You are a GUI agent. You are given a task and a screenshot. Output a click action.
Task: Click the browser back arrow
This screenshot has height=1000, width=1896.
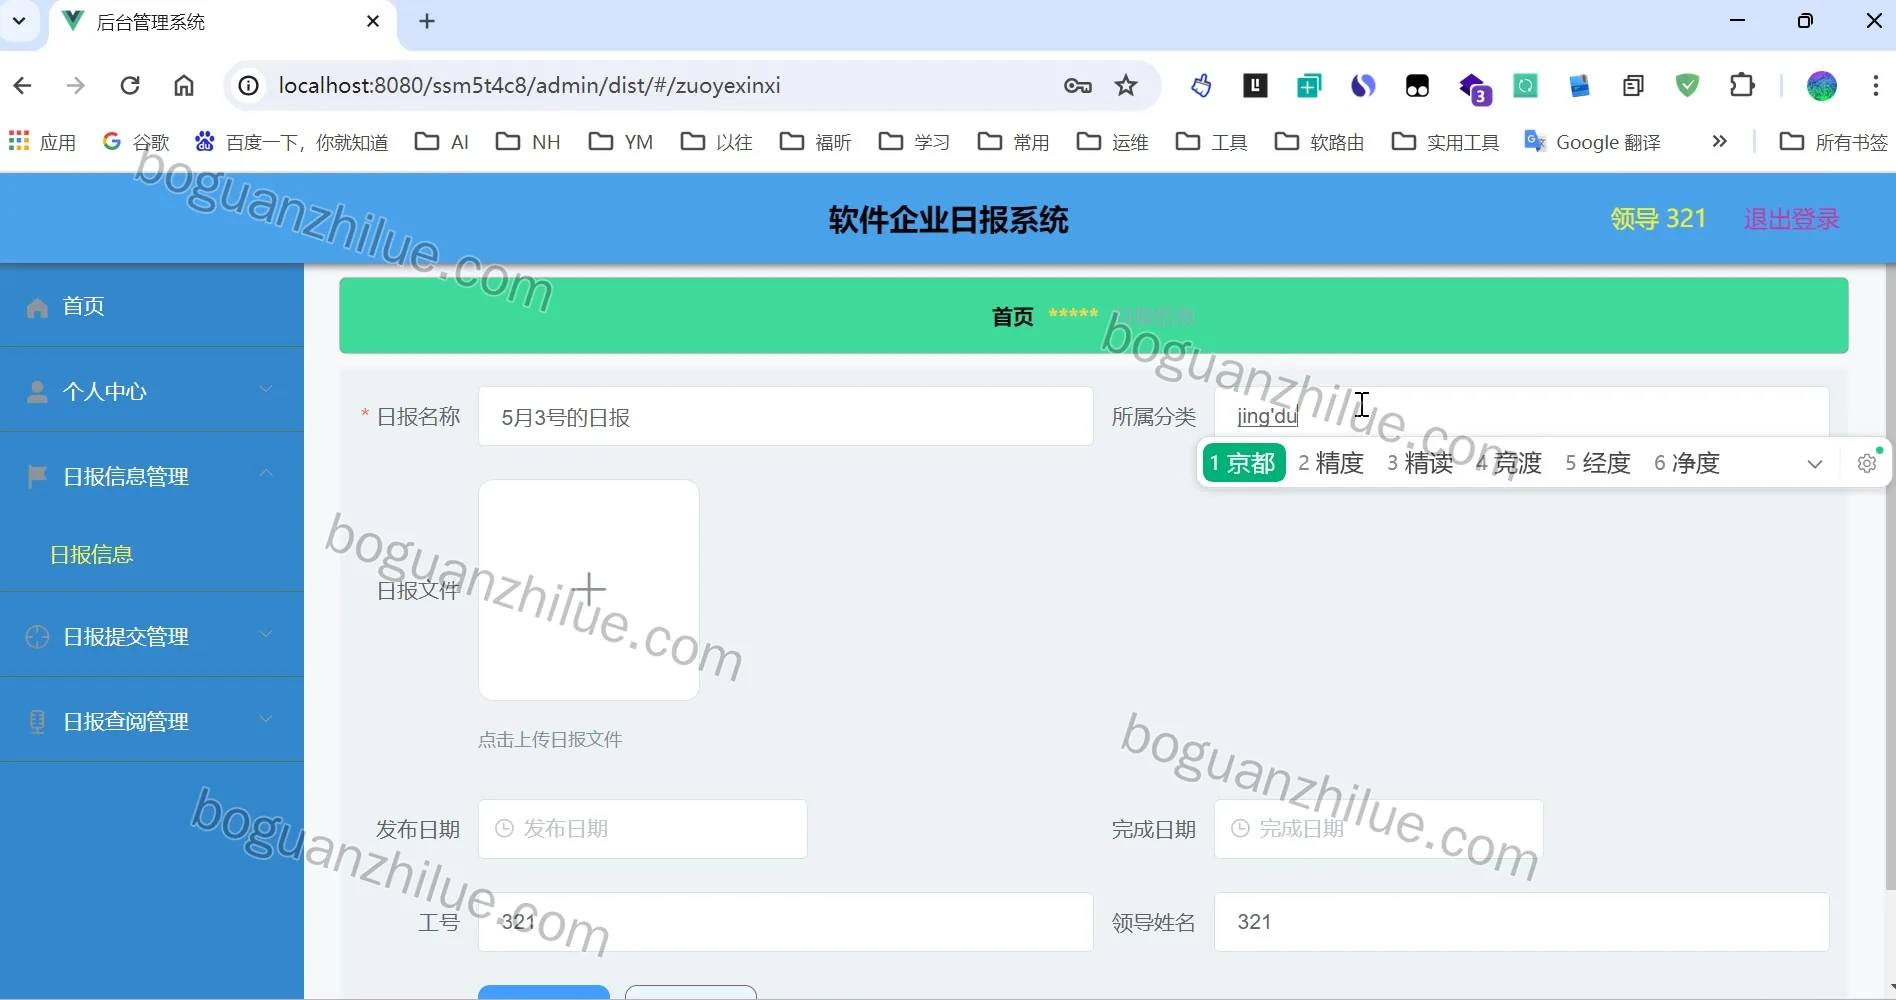coord(22,86)
